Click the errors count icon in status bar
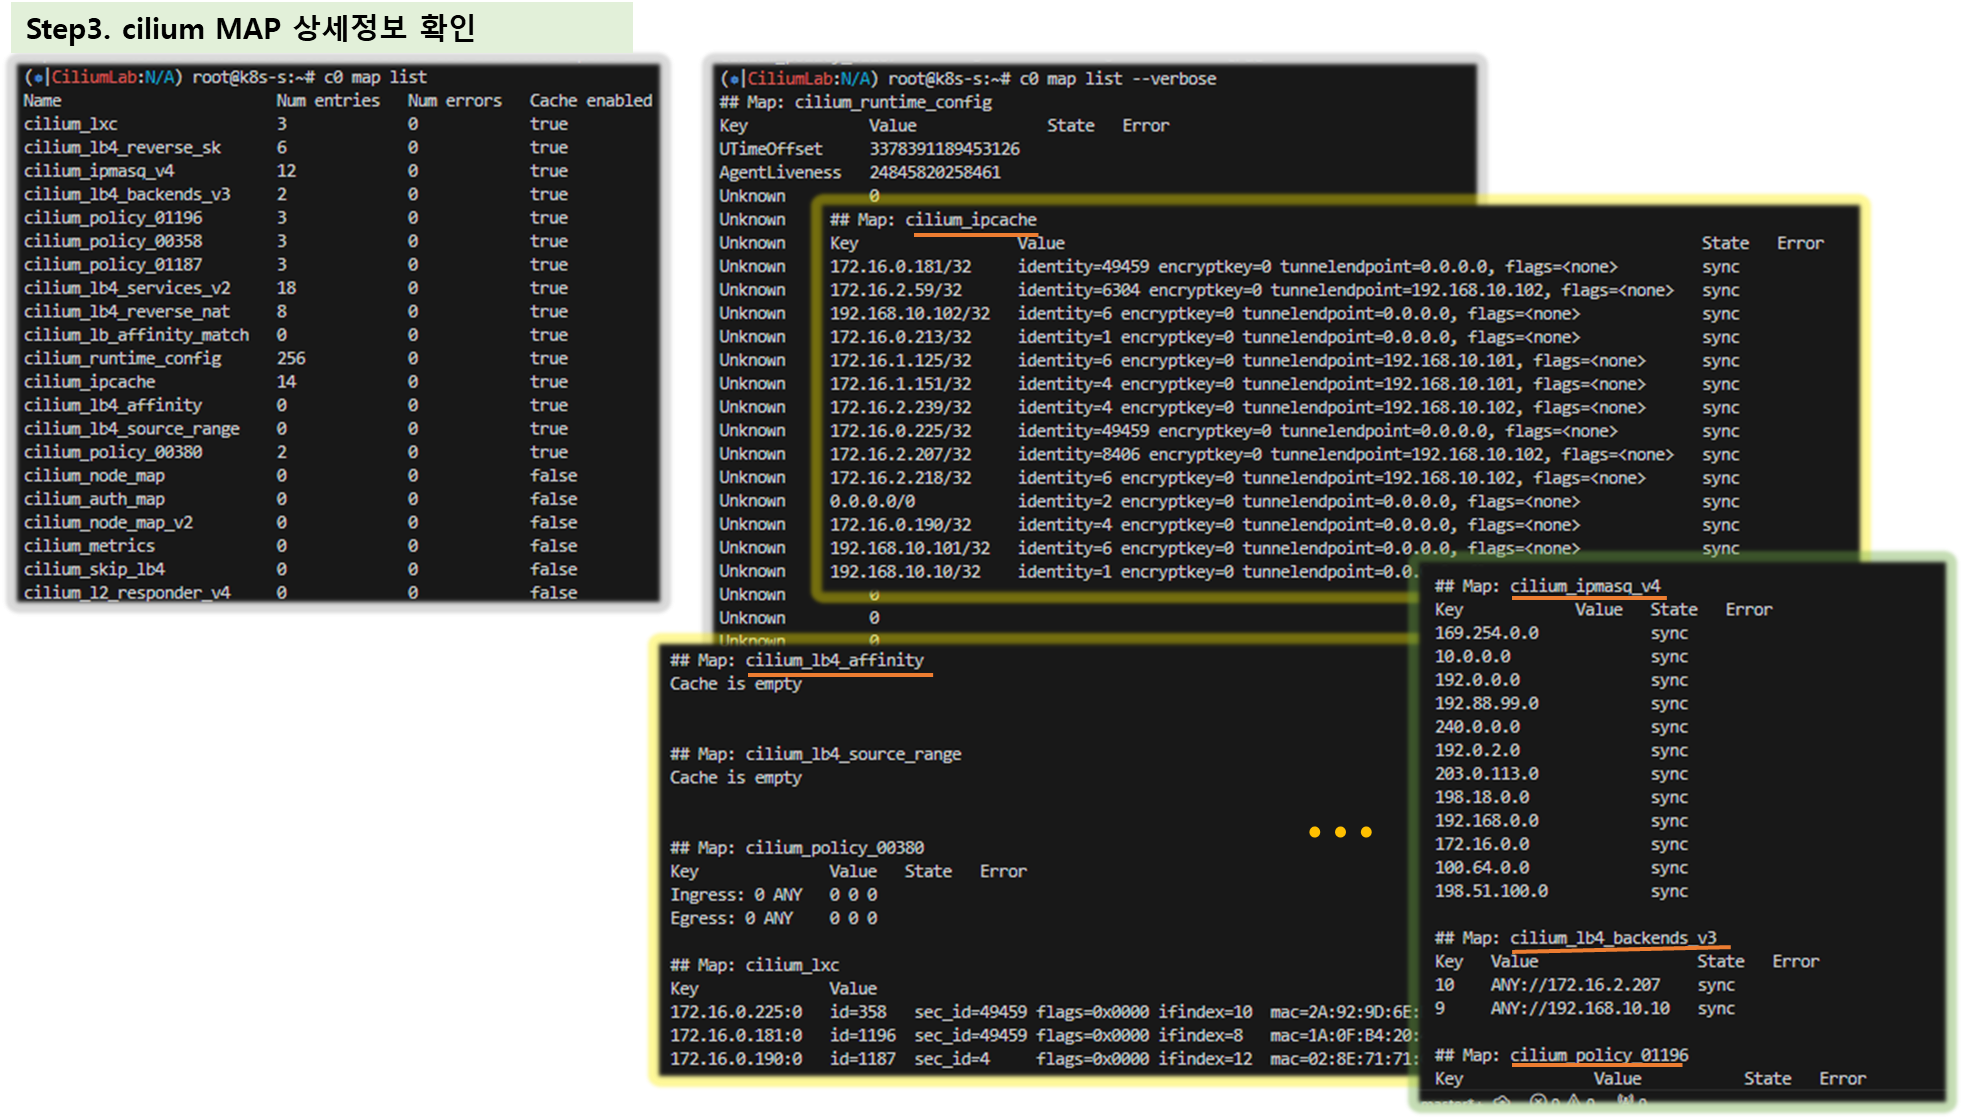The image size is (1963, 1119). [1538, 1100]
